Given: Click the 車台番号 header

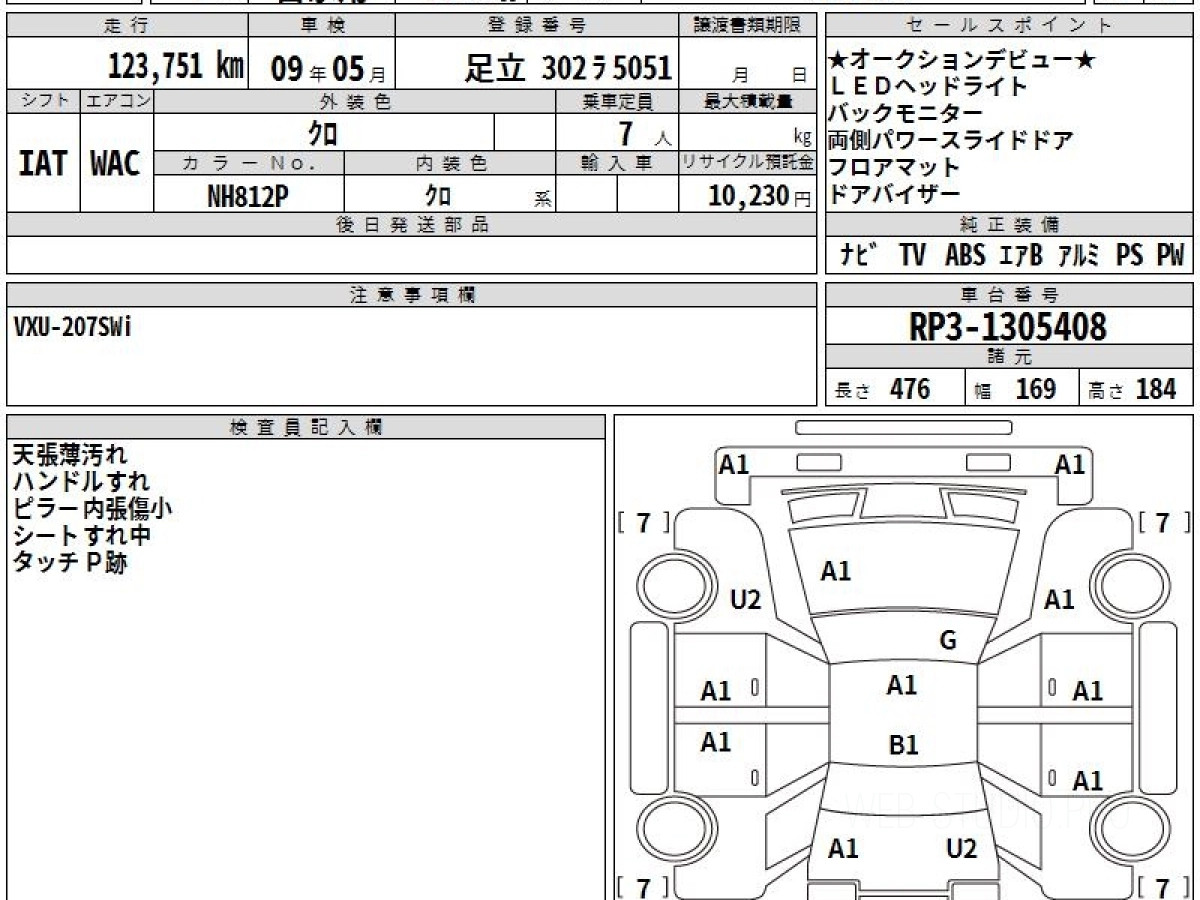Looking at the screenshot, I should [1009, 295].
